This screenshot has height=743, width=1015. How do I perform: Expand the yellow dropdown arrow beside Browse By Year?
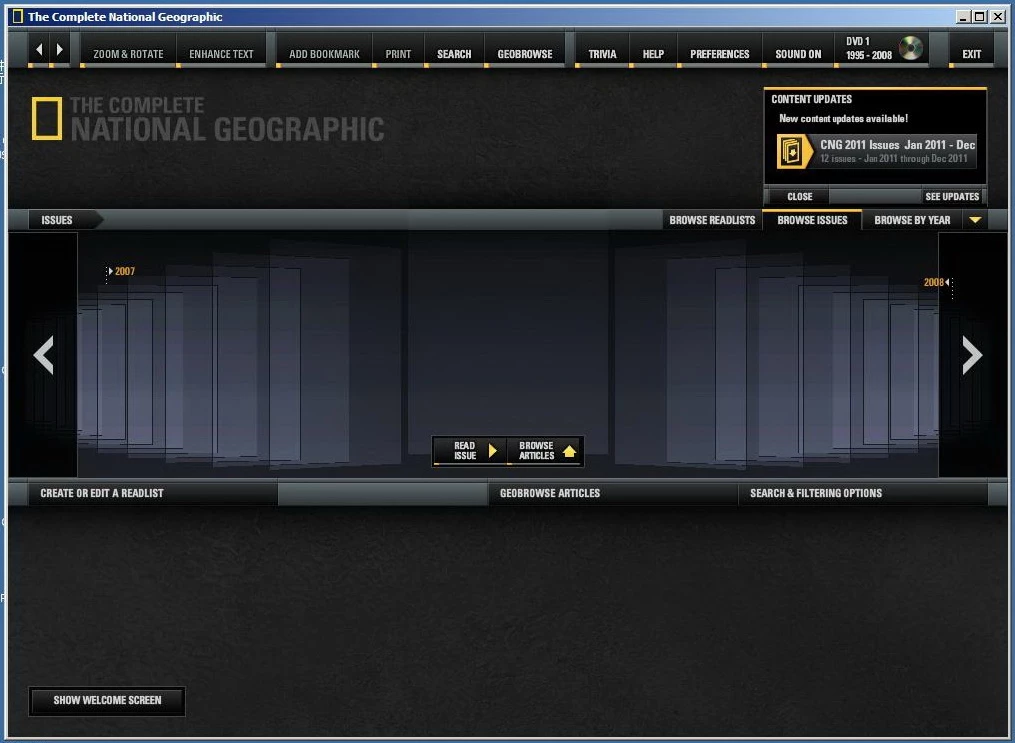pyautogui.click(x=976, y=220)
